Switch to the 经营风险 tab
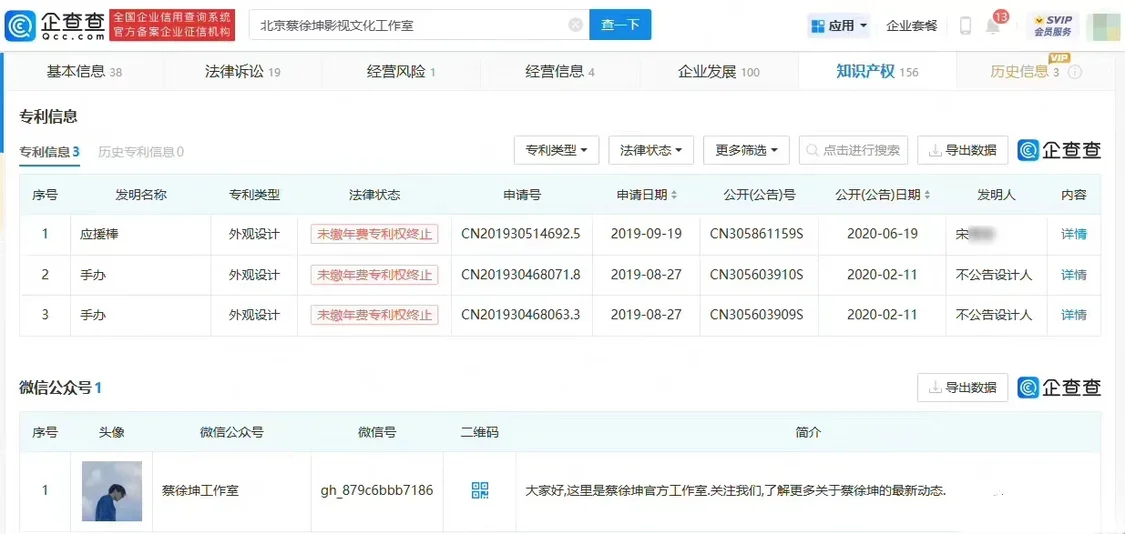The width and height of the screenshot is (1125, 534). click(401, 72)
